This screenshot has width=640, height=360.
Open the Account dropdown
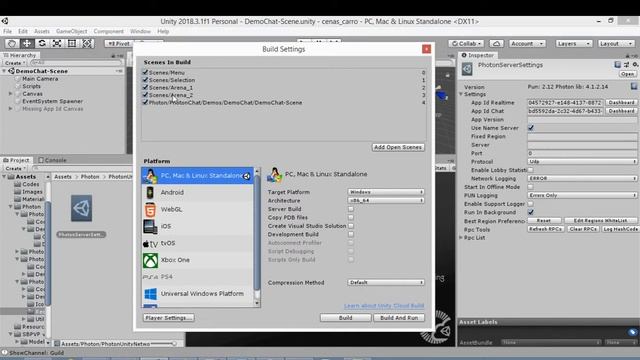click(x=527, y=43)
